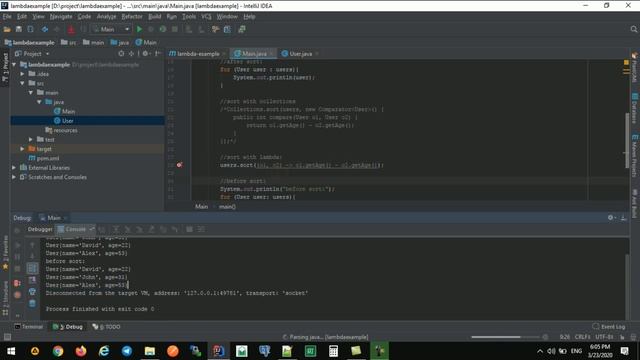Screen dimensions: 640x360
Task: Open Project Structure from the toolbar icon
Action: pyautogui.click(x=227, y=29)
